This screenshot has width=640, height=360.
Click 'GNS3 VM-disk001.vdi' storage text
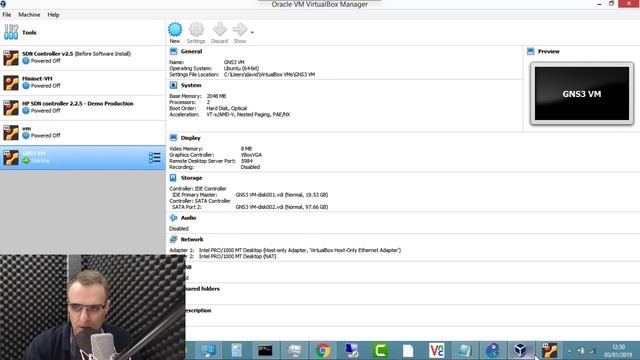coord(282,195)
